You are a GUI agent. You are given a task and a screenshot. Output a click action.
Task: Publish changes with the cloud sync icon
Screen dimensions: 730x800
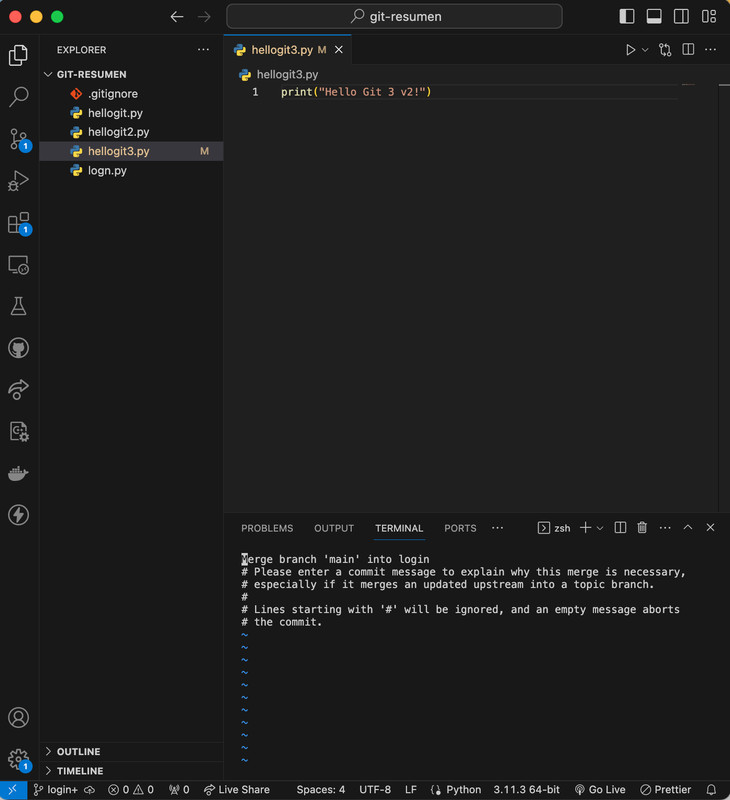point(90,790)
